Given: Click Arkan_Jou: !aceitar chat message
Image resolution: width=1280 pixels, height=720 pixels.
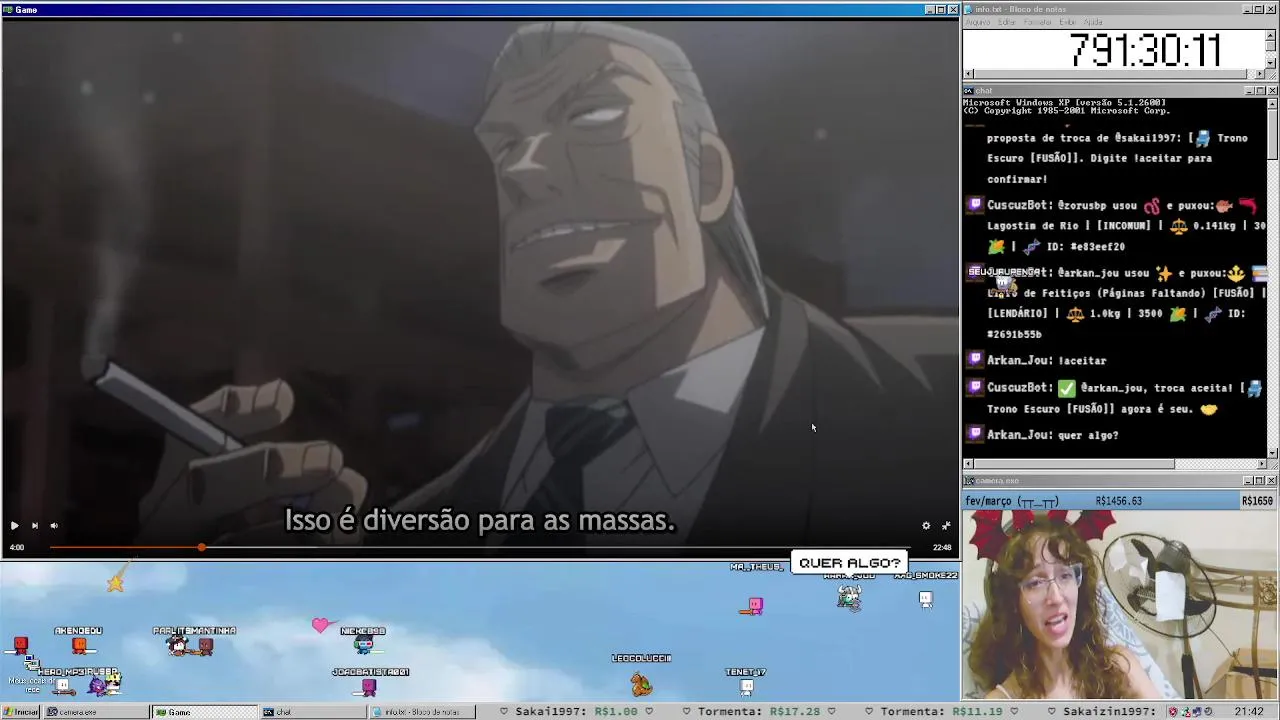Looking at the screenshot, I should pyautogui.click(x=1046, y=360).
